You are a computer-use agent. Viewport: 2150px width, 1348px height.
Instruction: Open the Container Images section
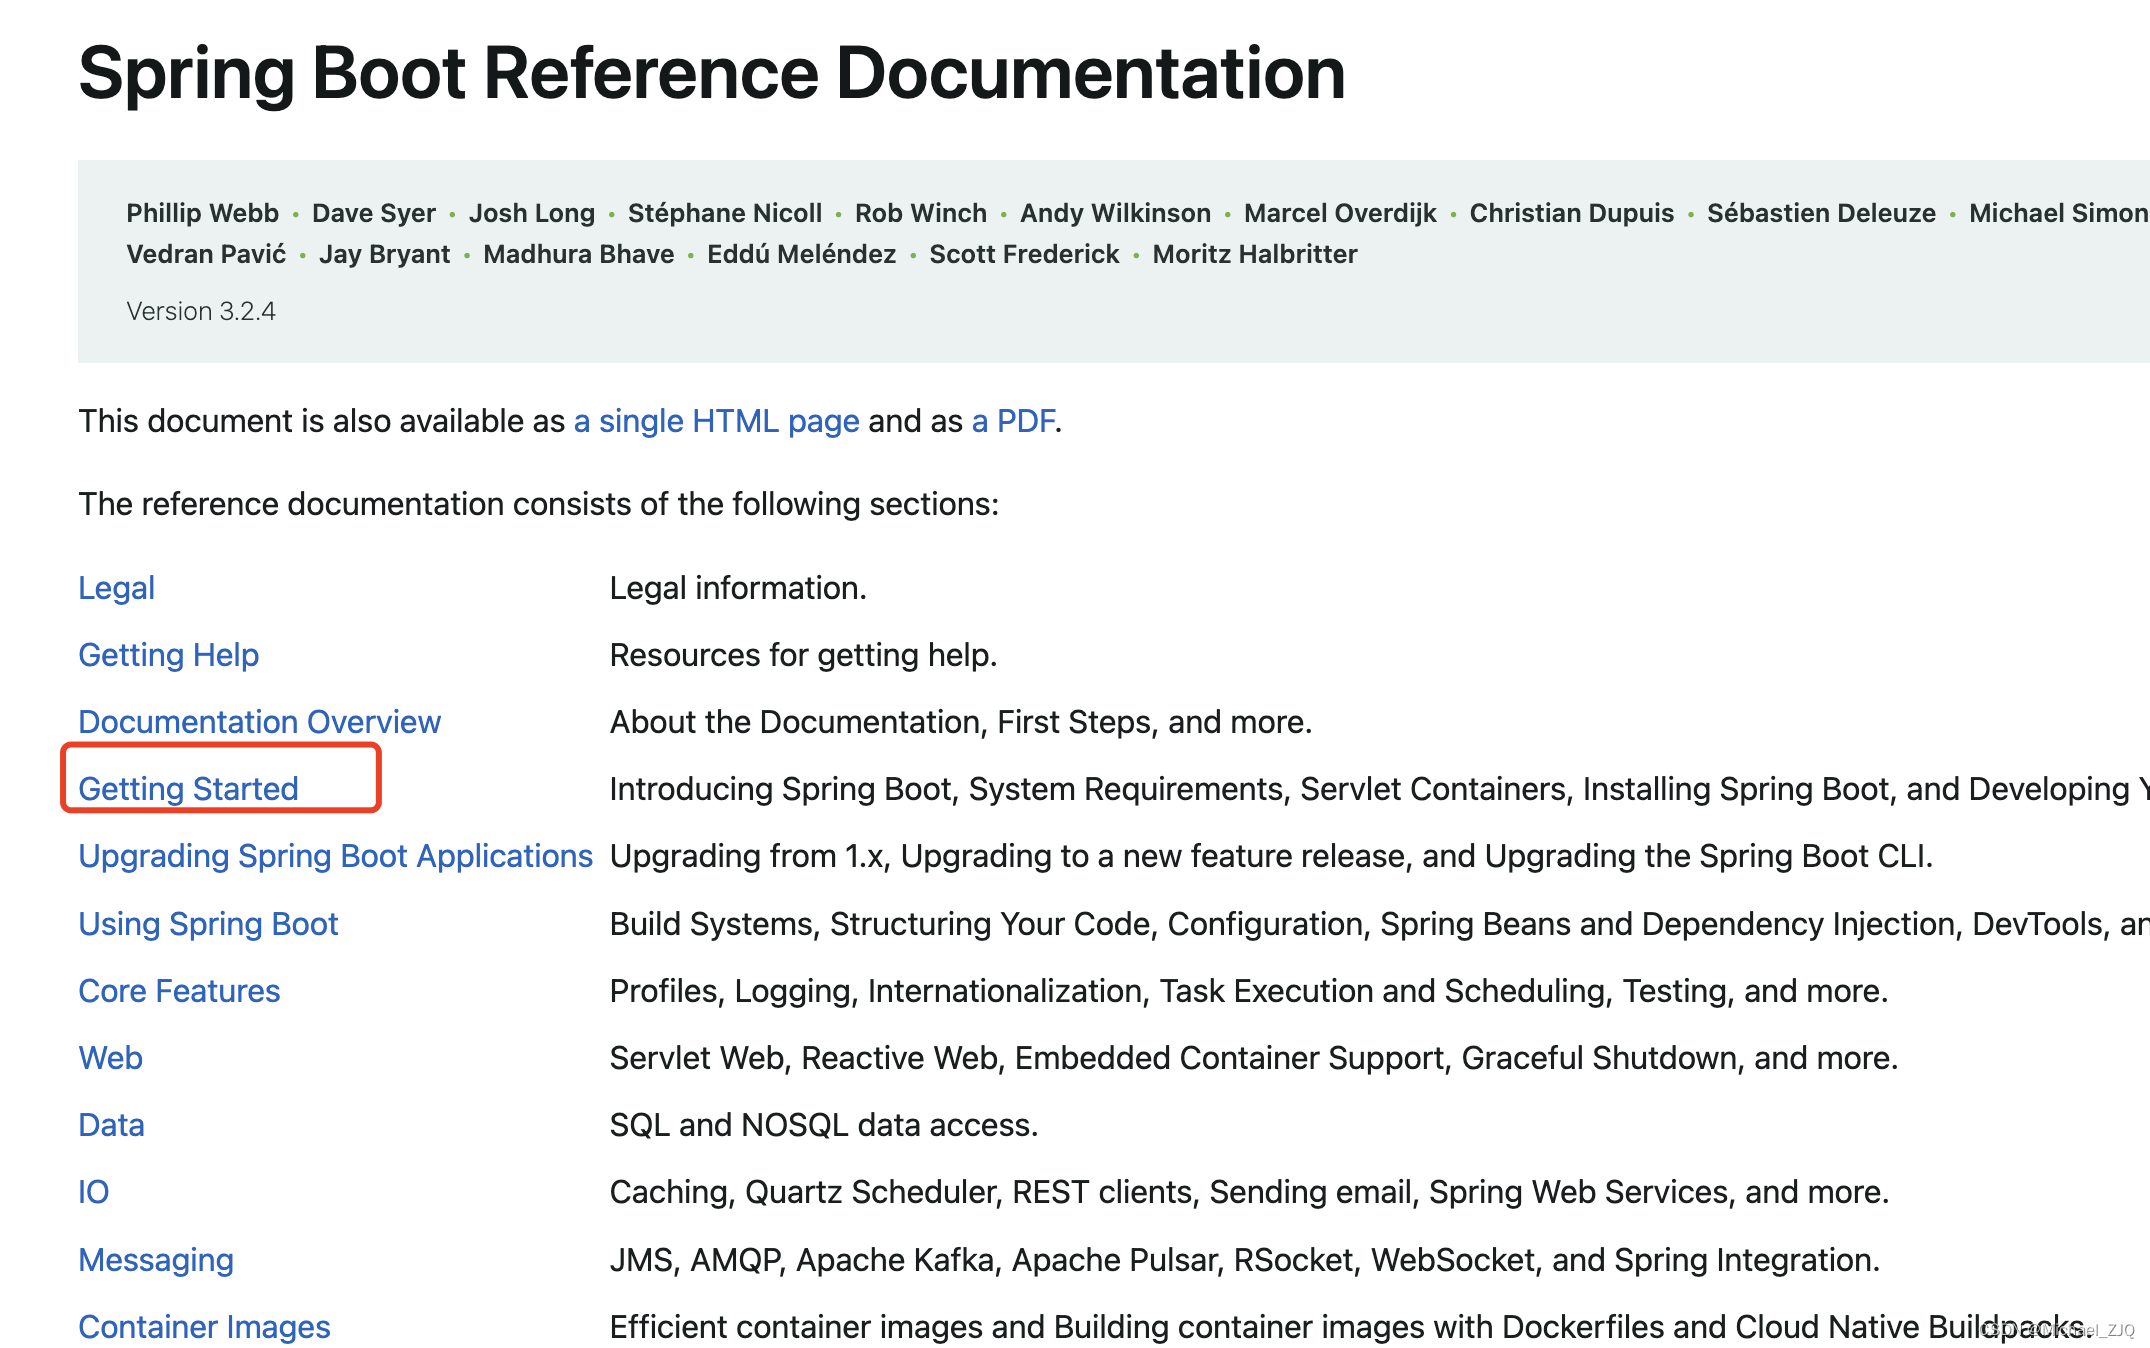click(x=204, y=1327)
